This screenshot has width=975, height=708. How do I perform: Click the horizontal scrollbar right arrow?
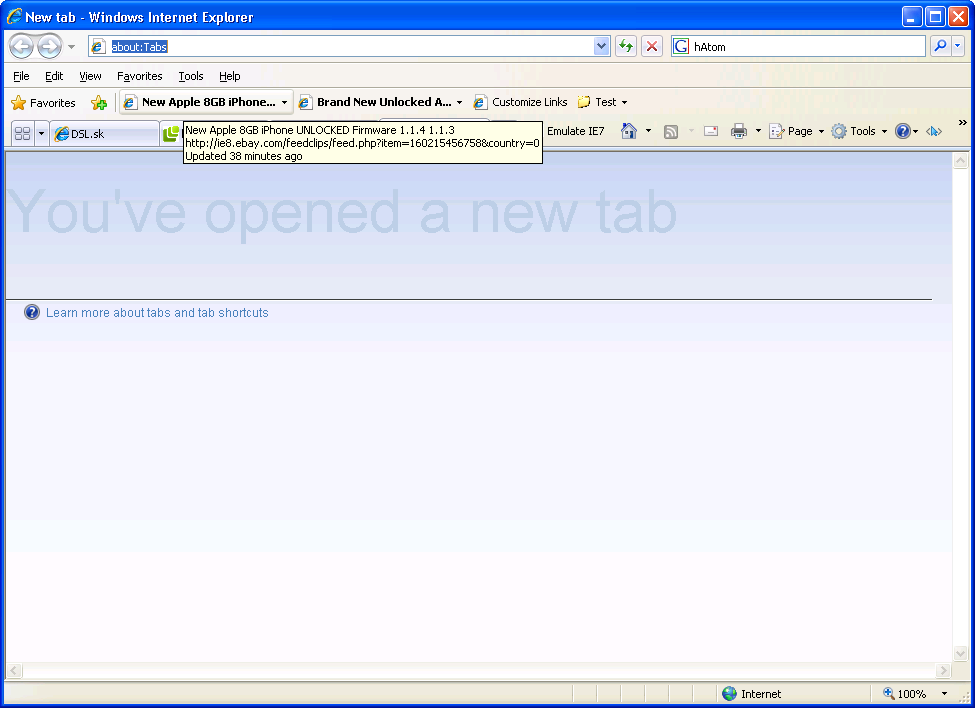(x=943, y=671)
